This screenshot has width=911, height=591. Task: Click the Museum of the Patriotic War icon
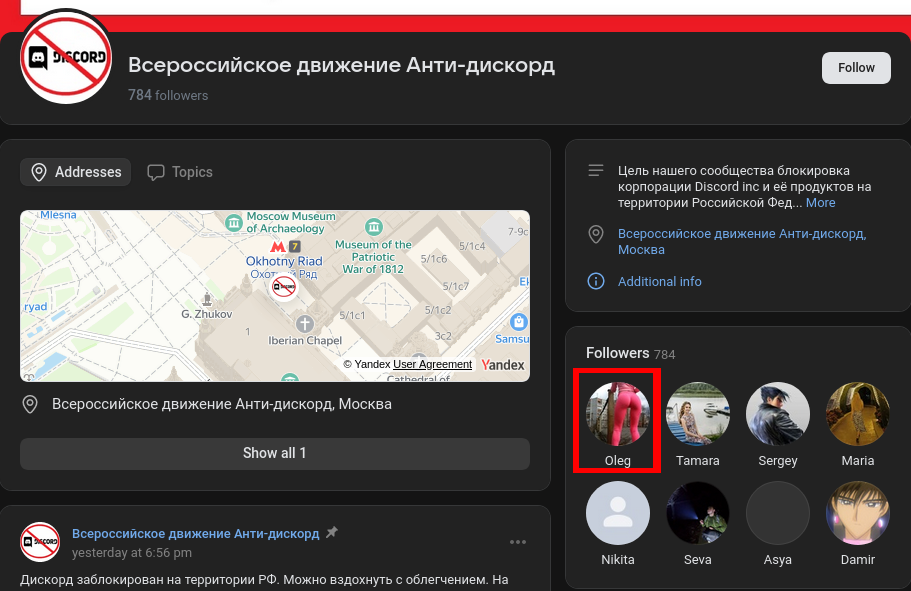[x=374, y=227]
